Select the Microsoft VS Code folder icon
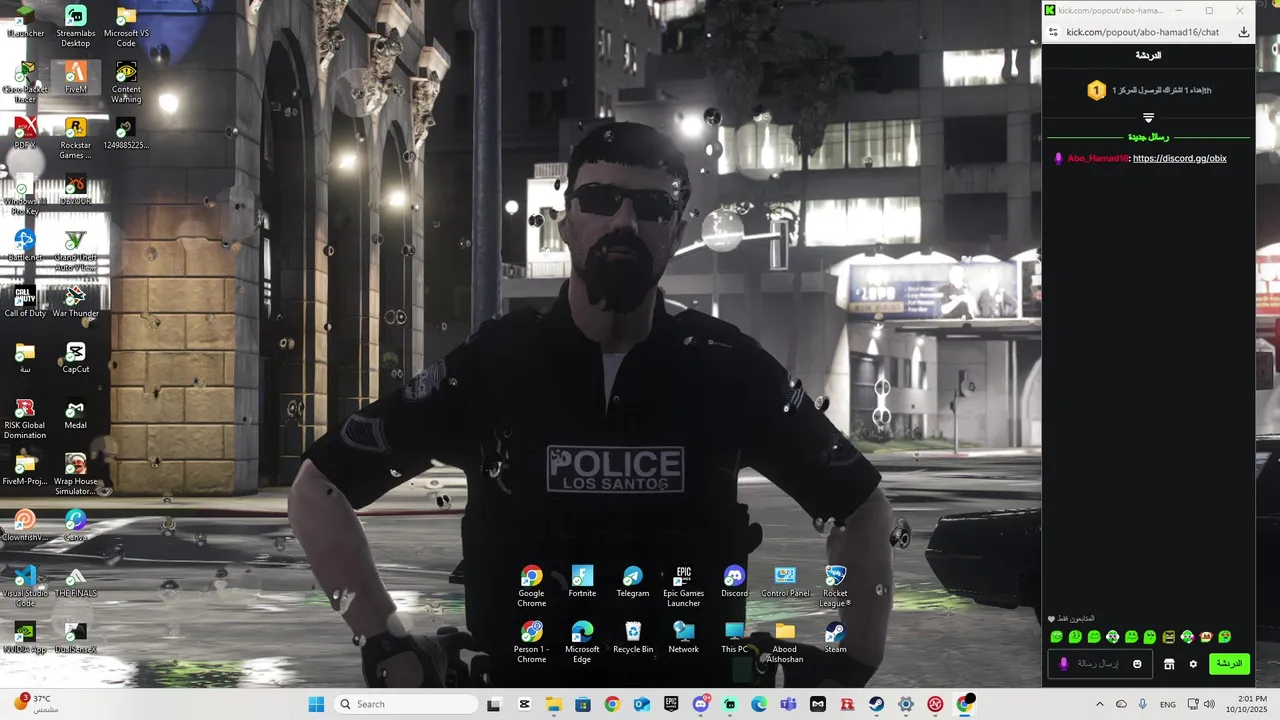 point(126,26)
